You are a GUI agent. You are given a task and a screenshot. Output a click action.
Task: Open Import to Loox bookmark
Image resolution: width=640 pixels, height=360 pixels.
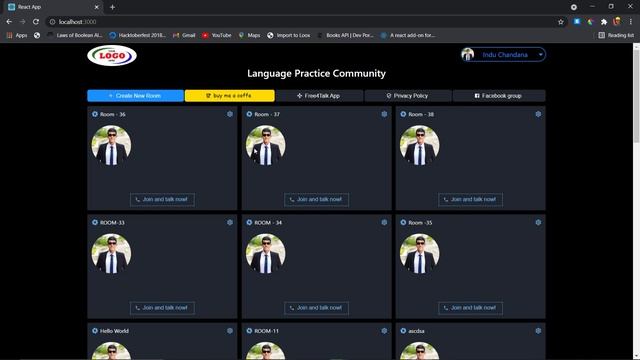click(289, 36)
